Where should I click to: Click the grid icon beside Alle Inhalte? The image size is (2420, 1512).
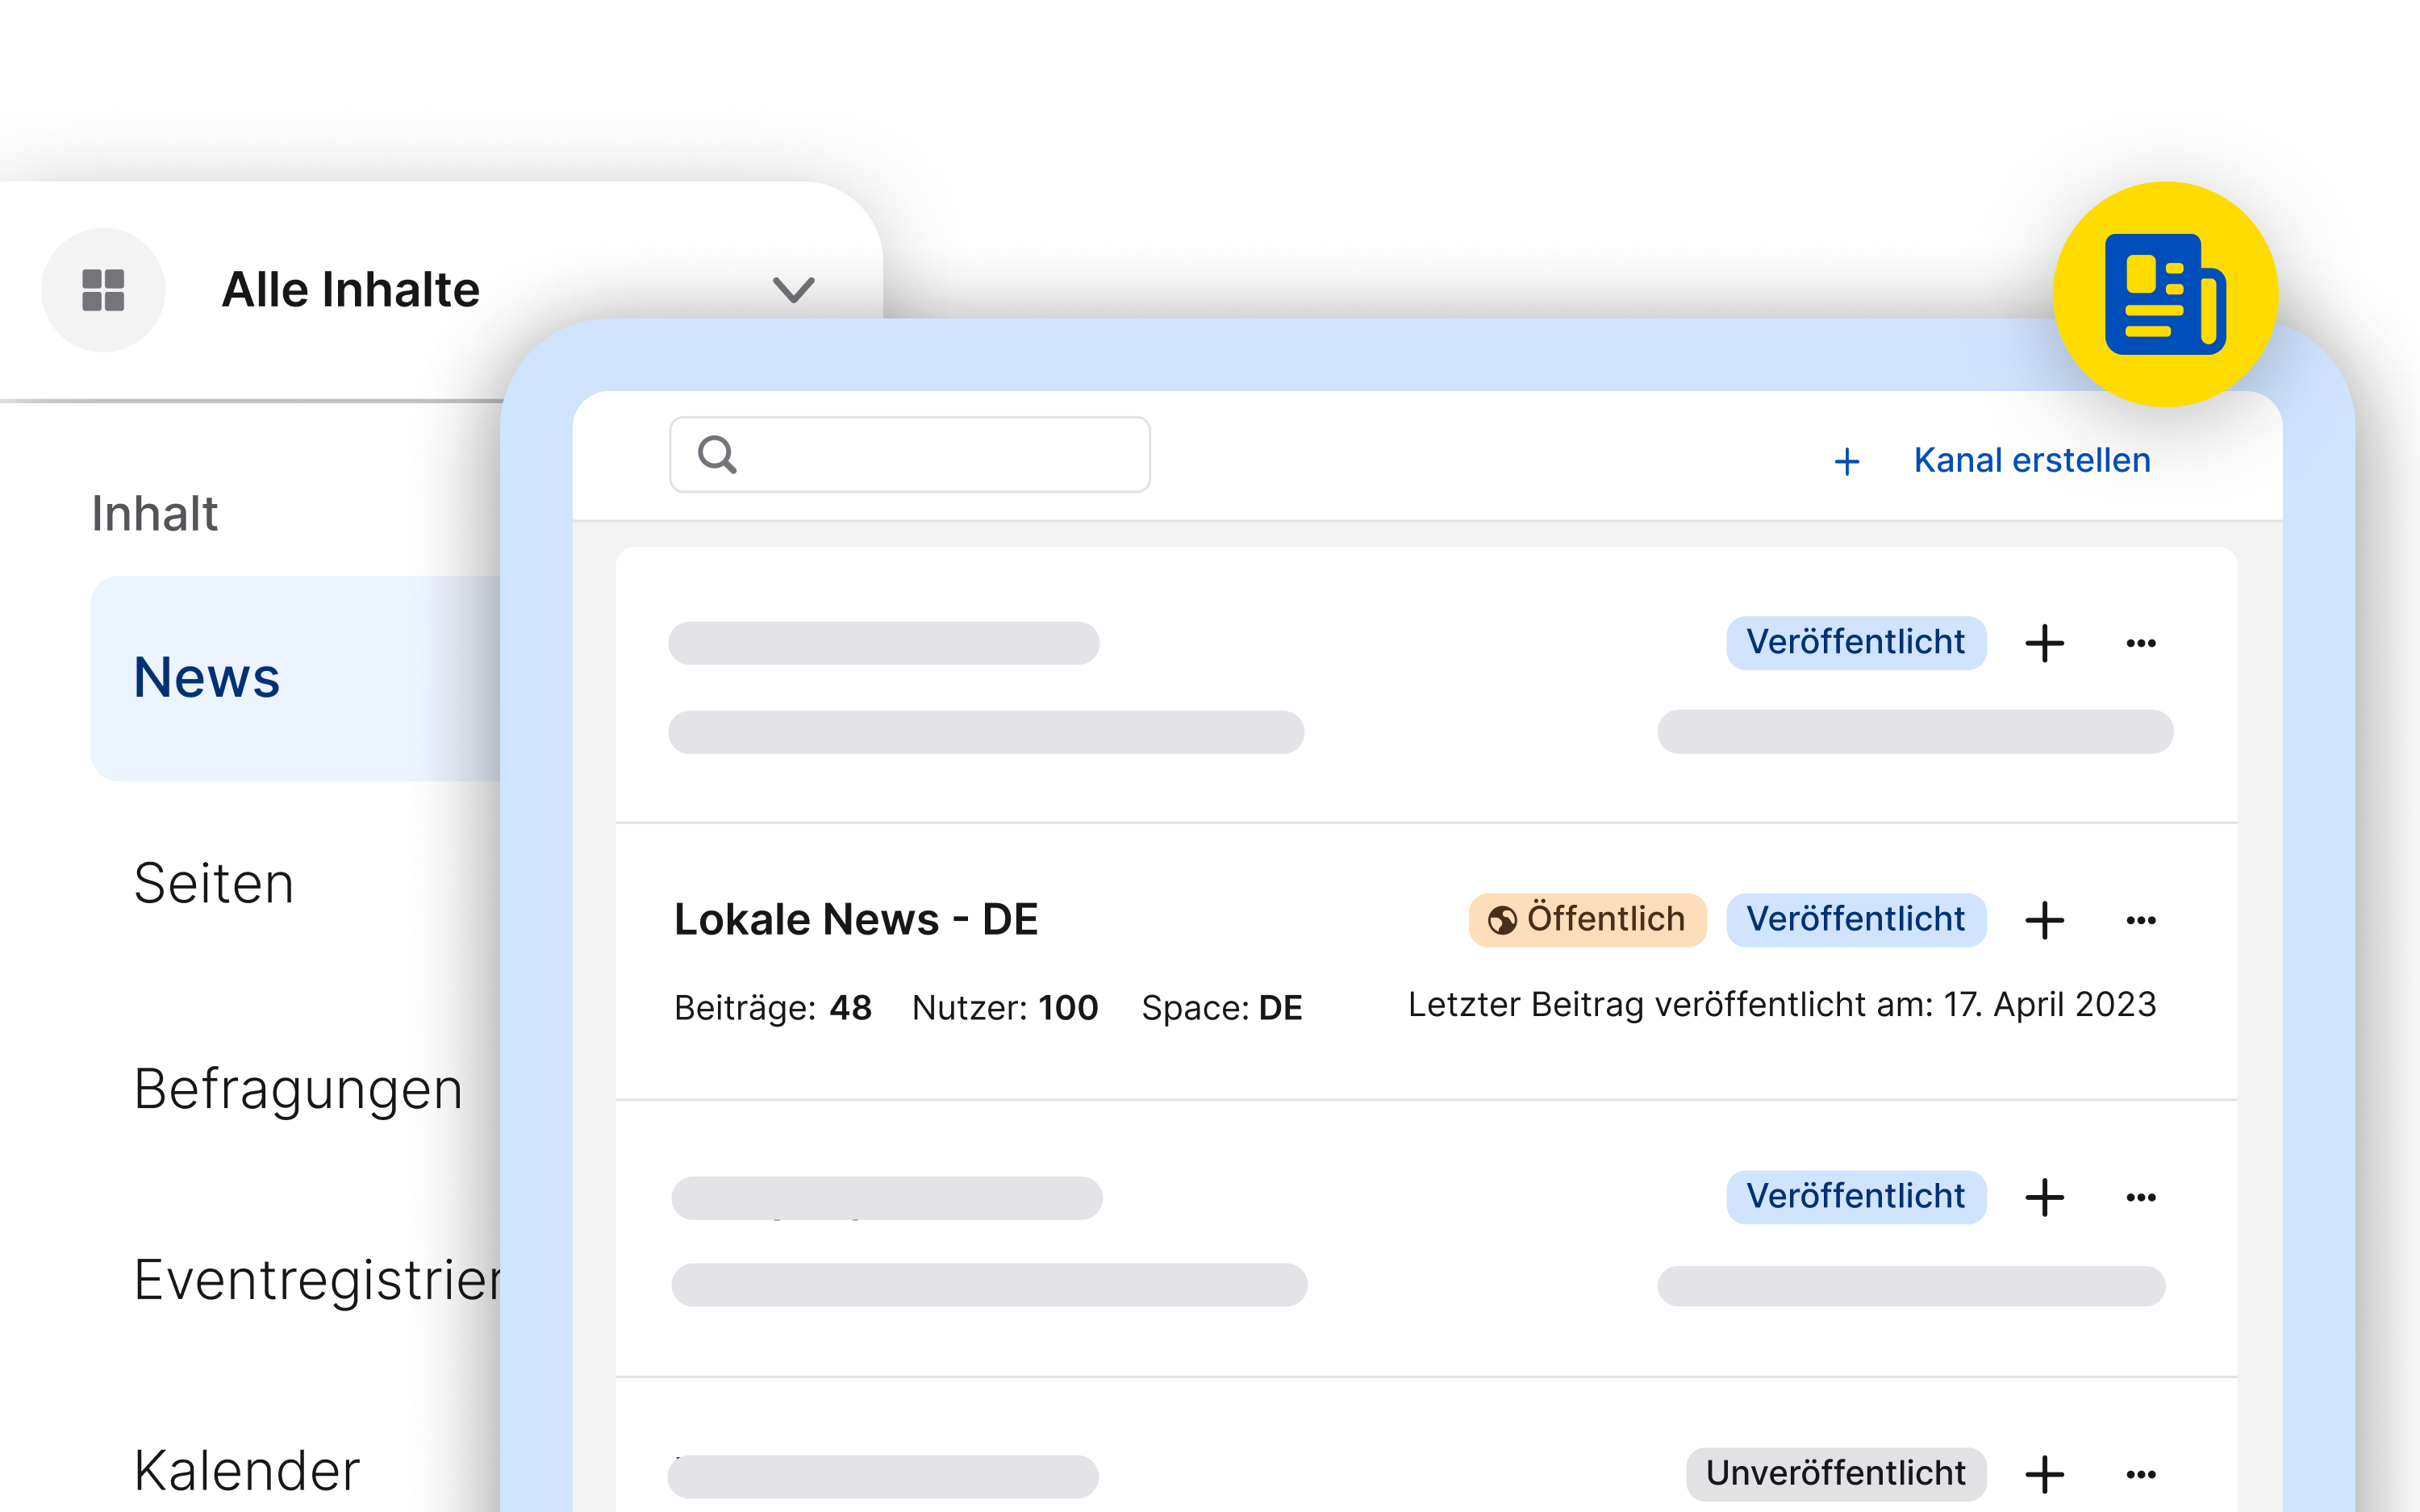[x=103, y=290]
